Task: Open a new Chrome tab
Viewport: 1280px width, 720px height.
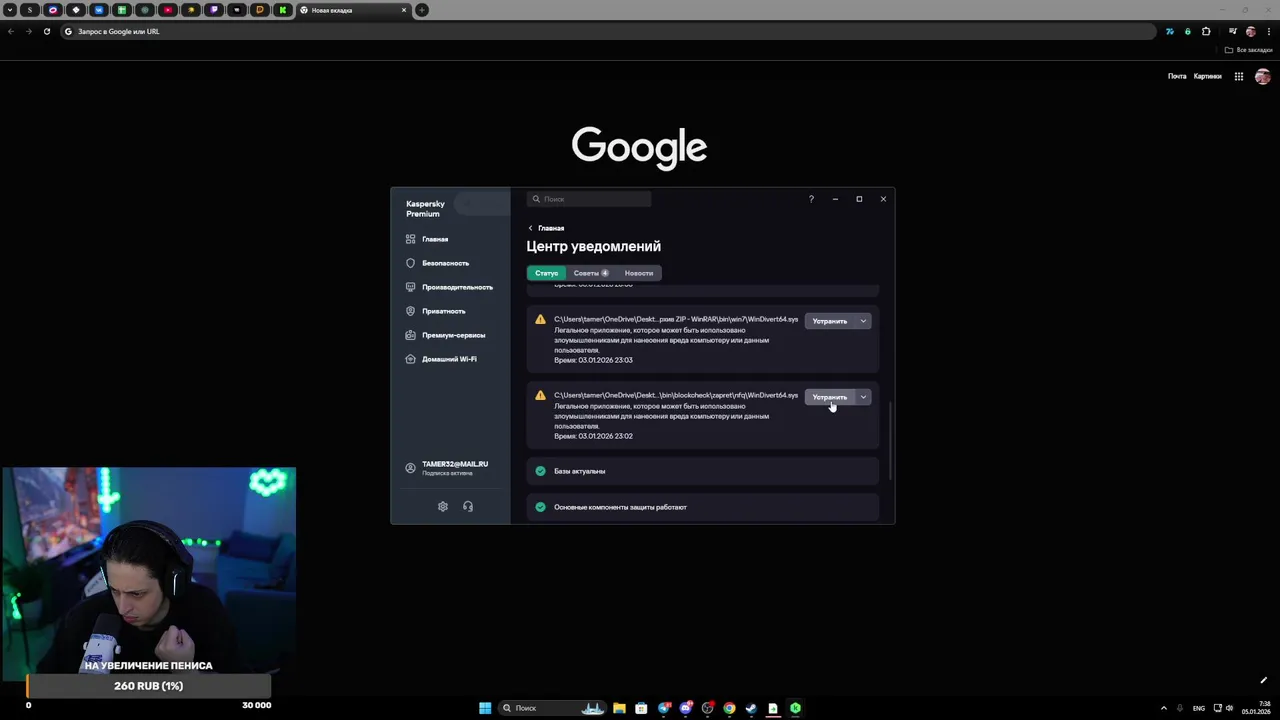Action: coord(422,10)
